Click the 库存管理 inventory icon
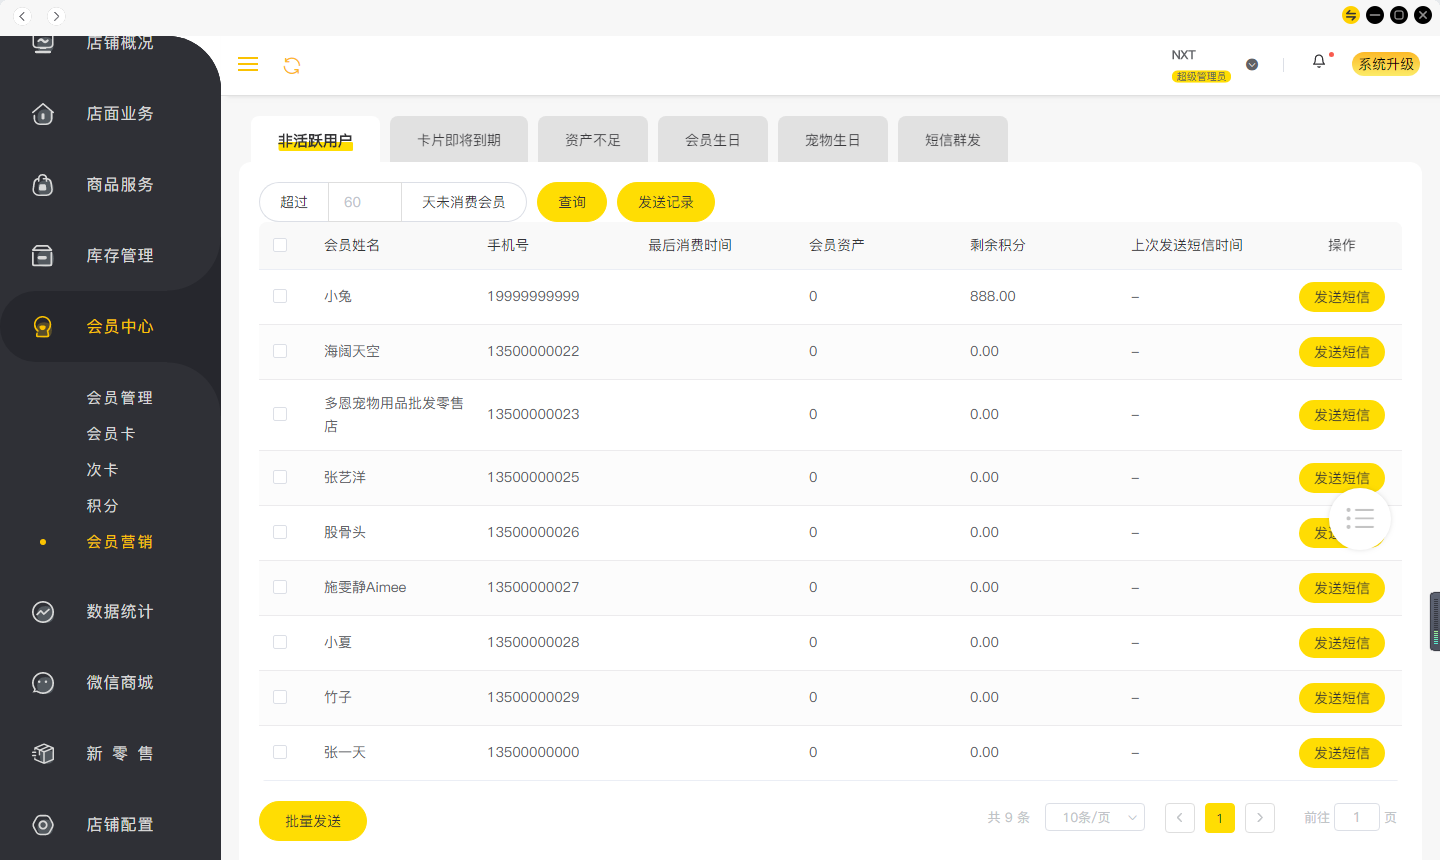 (43, 255)
